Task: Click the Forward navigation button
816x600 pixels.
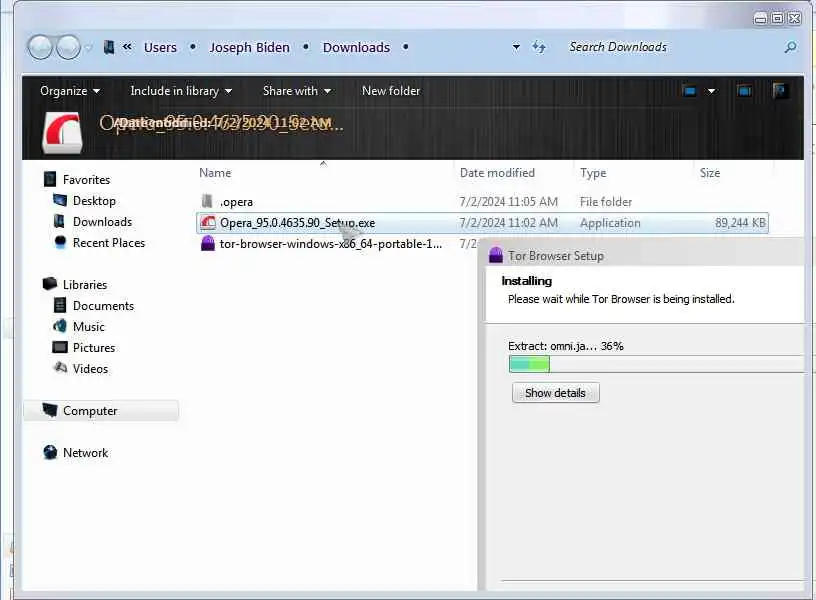Action: [68, 47]
